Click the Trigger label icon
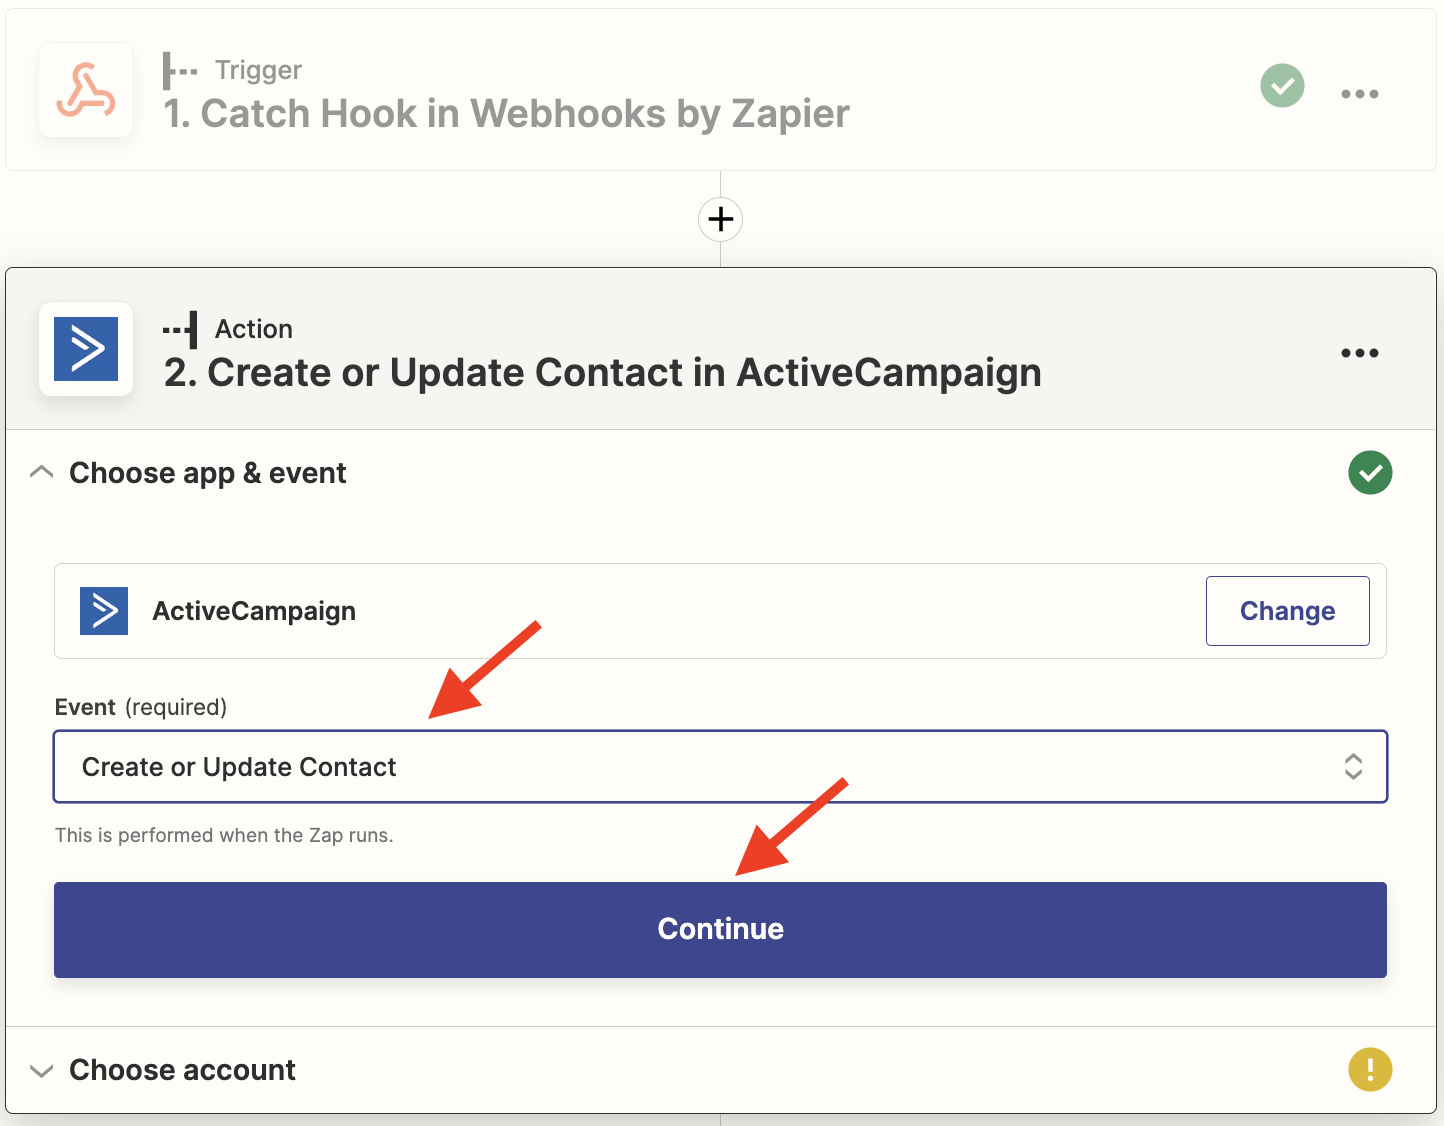 pos(180,71)
